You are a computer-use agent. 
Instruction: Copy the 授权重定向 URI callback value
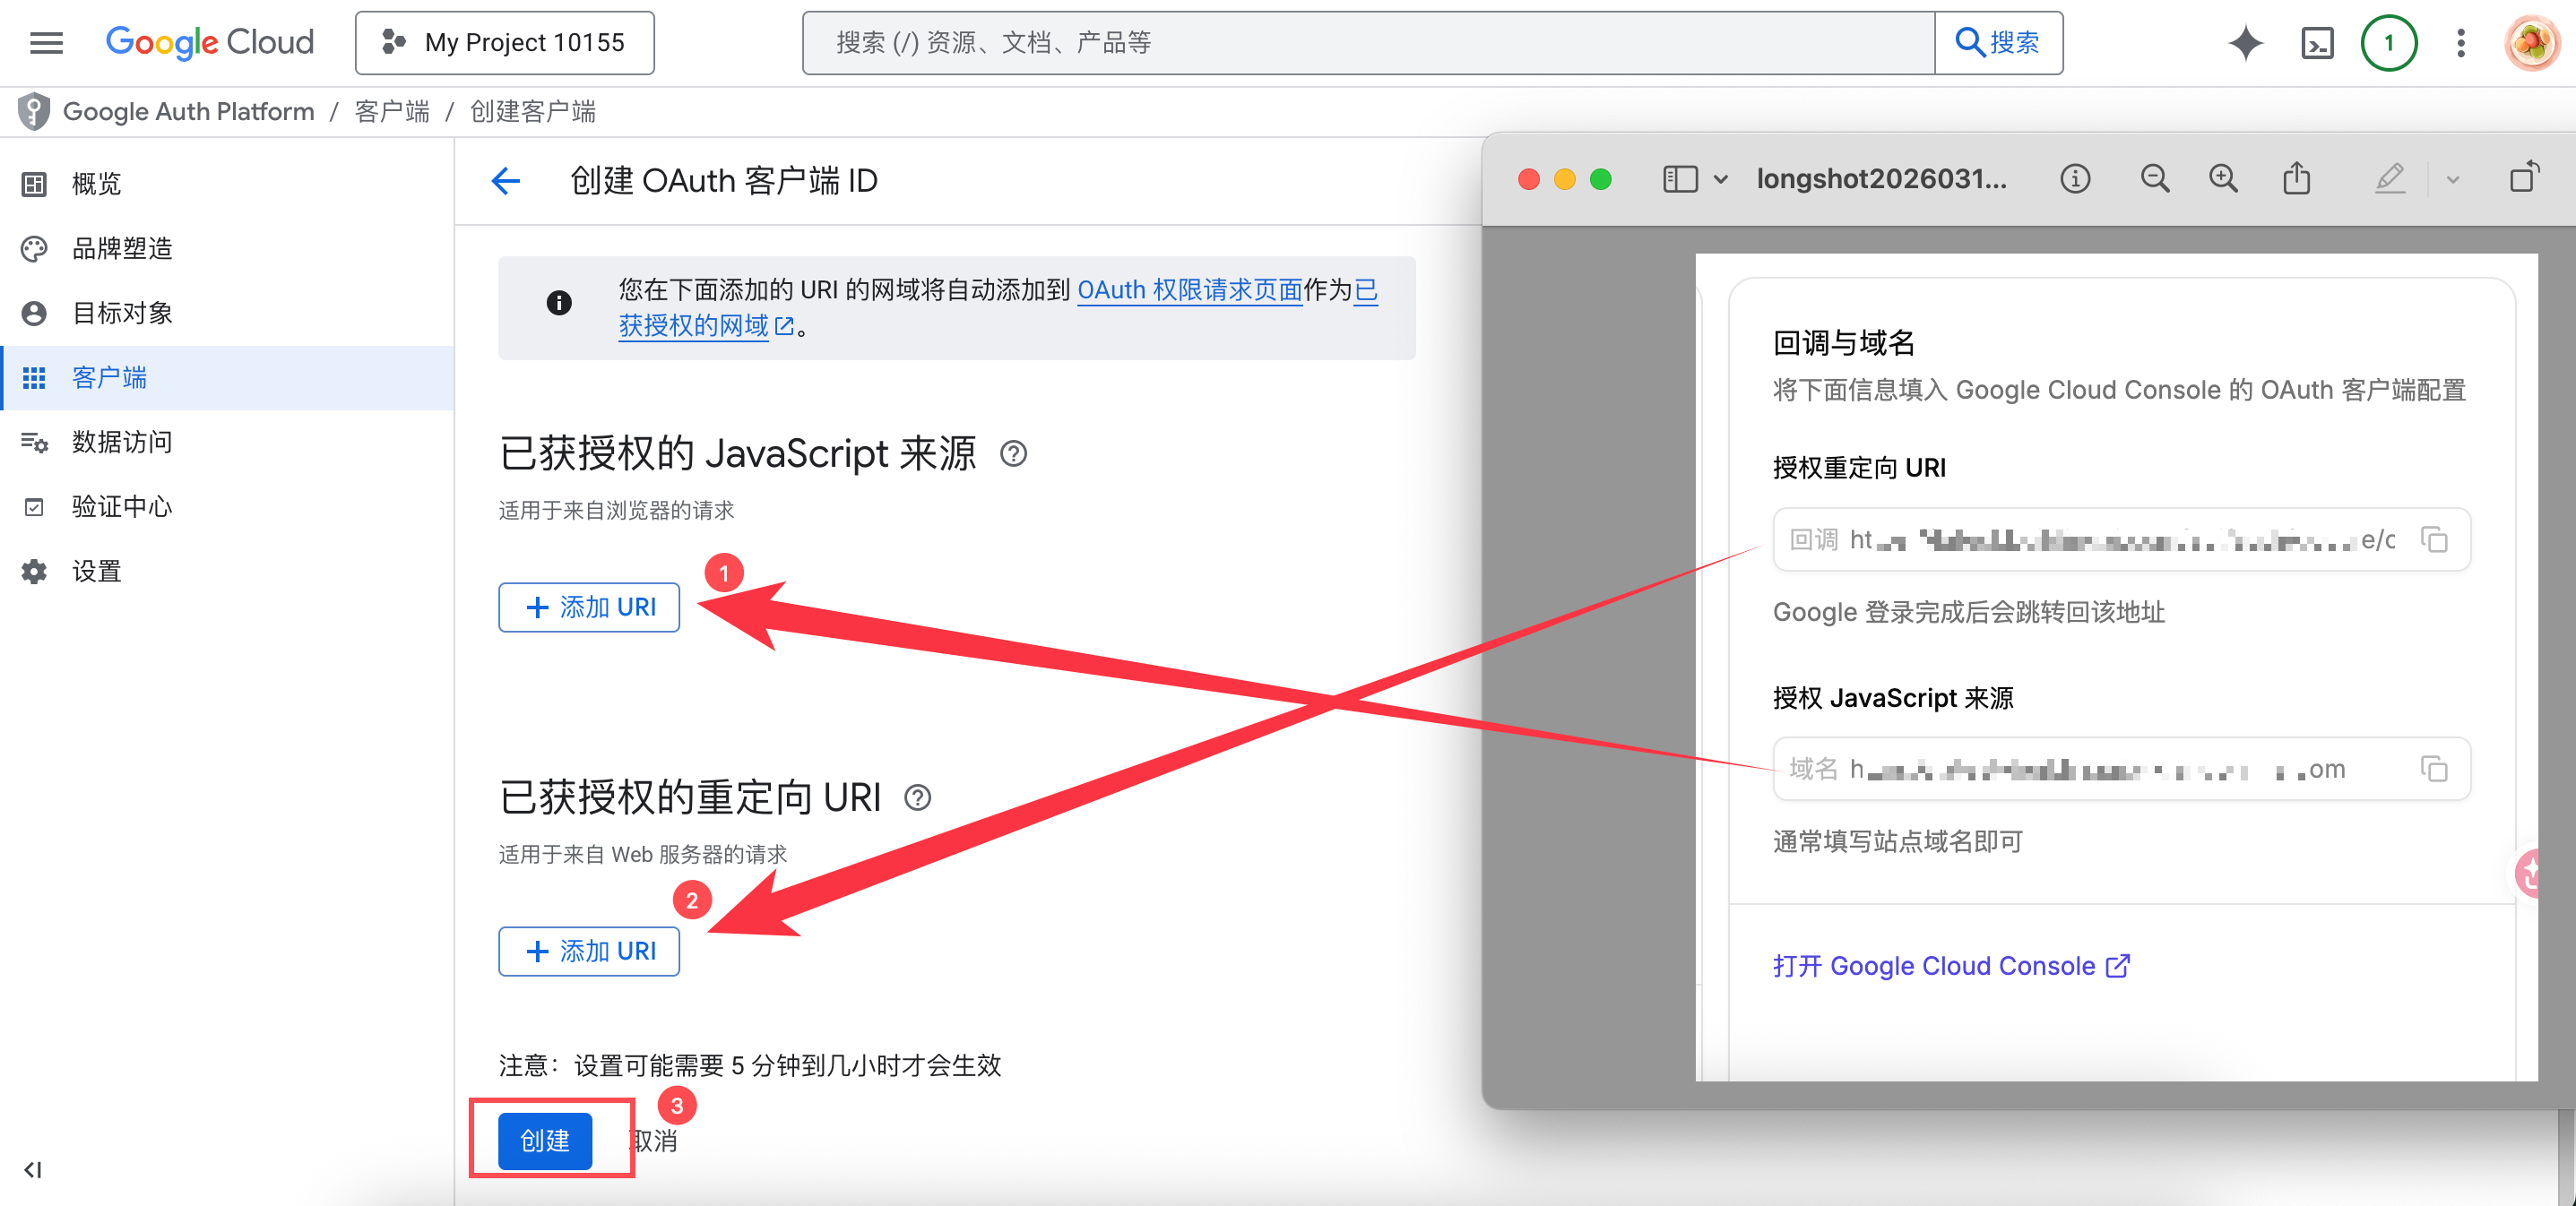(2434, 540)
